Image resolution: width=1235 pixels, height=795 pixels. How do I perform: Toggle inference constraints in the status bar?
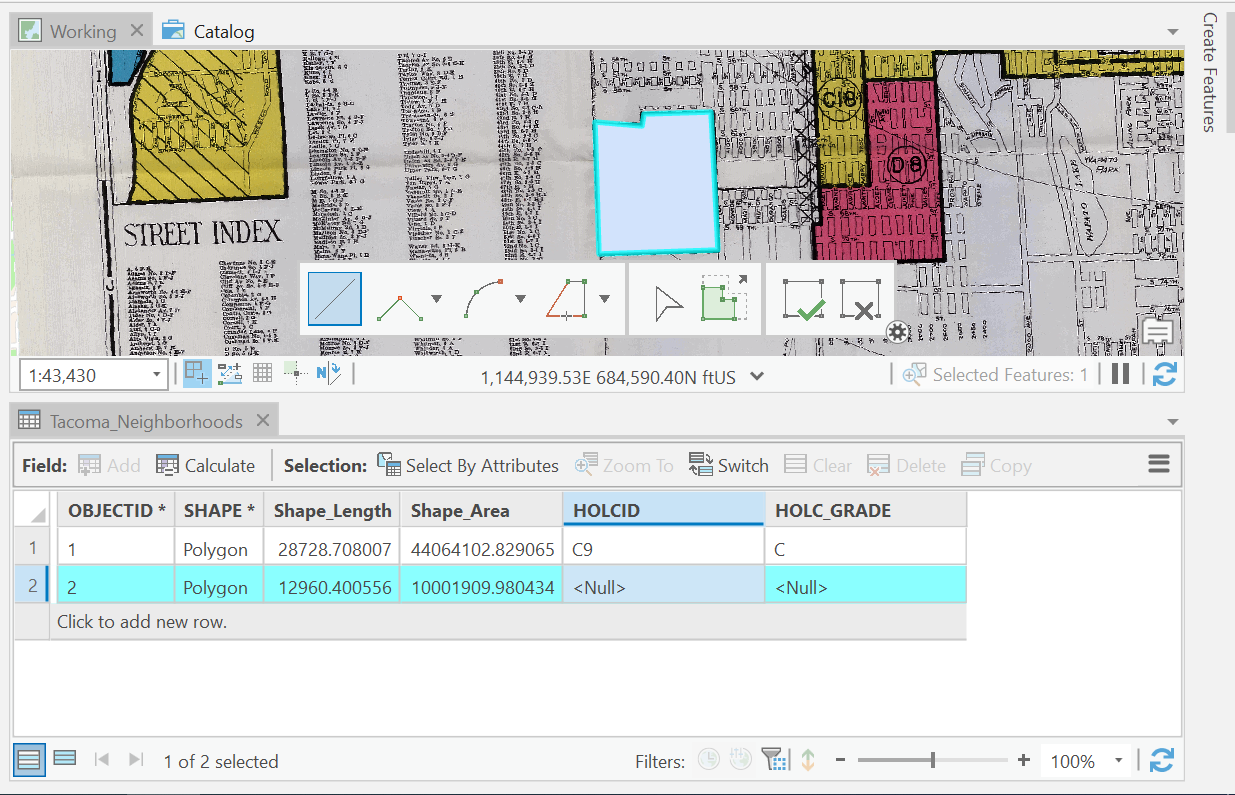point(295,374)
